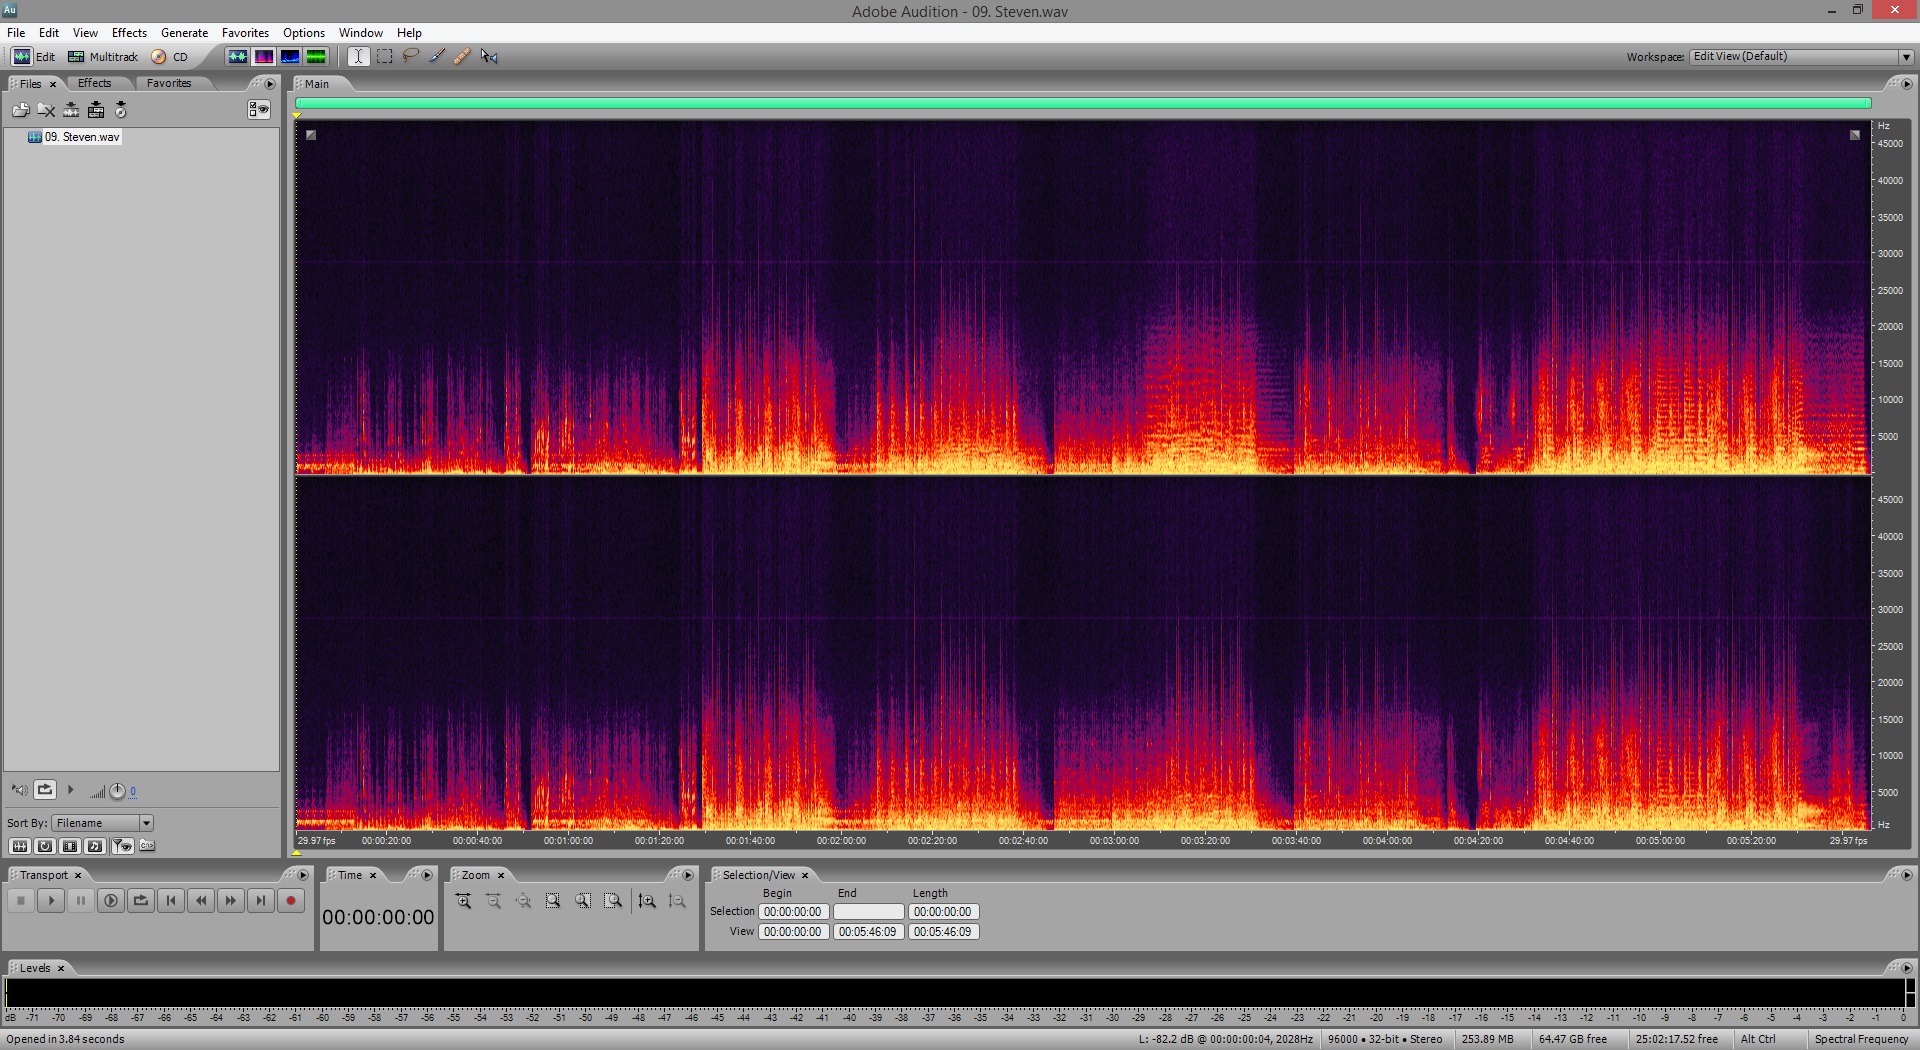Click the Stop transport button

[x=21, y=901]
